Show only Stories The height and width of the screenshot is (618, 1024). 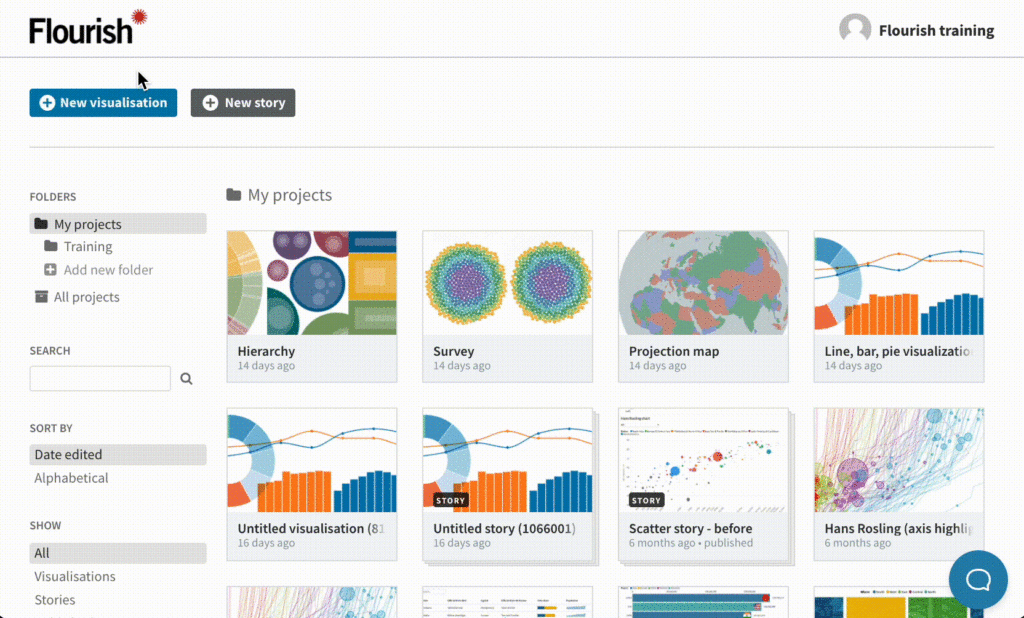(55, 600)
